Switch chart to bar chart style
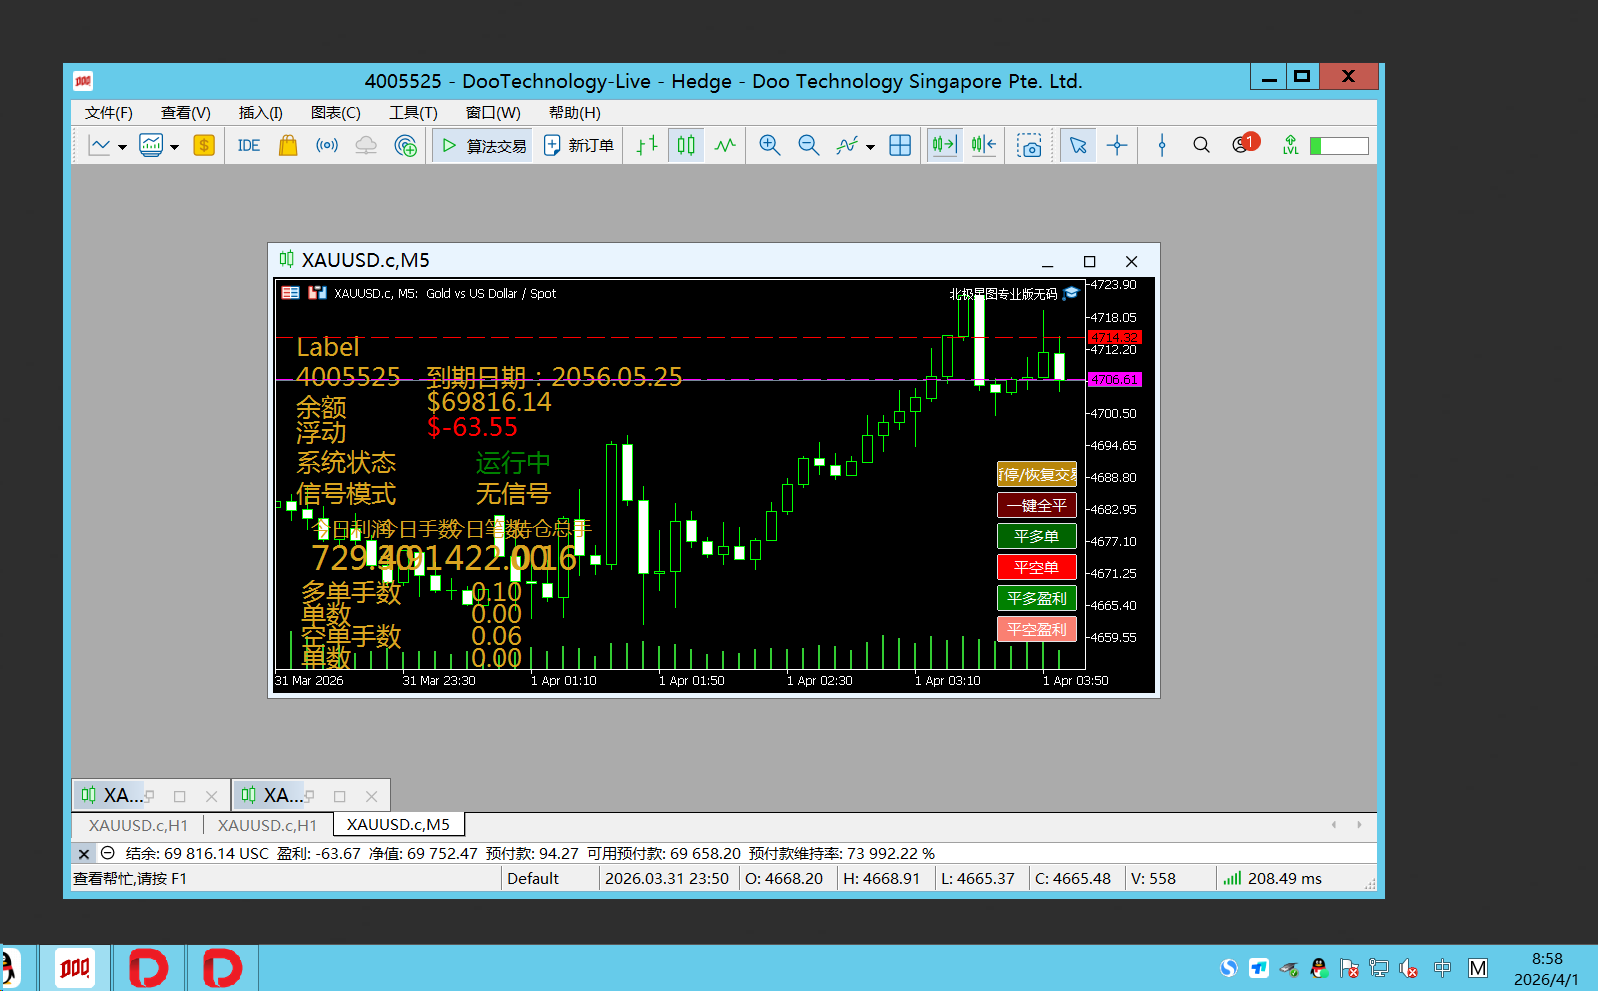 647,146
